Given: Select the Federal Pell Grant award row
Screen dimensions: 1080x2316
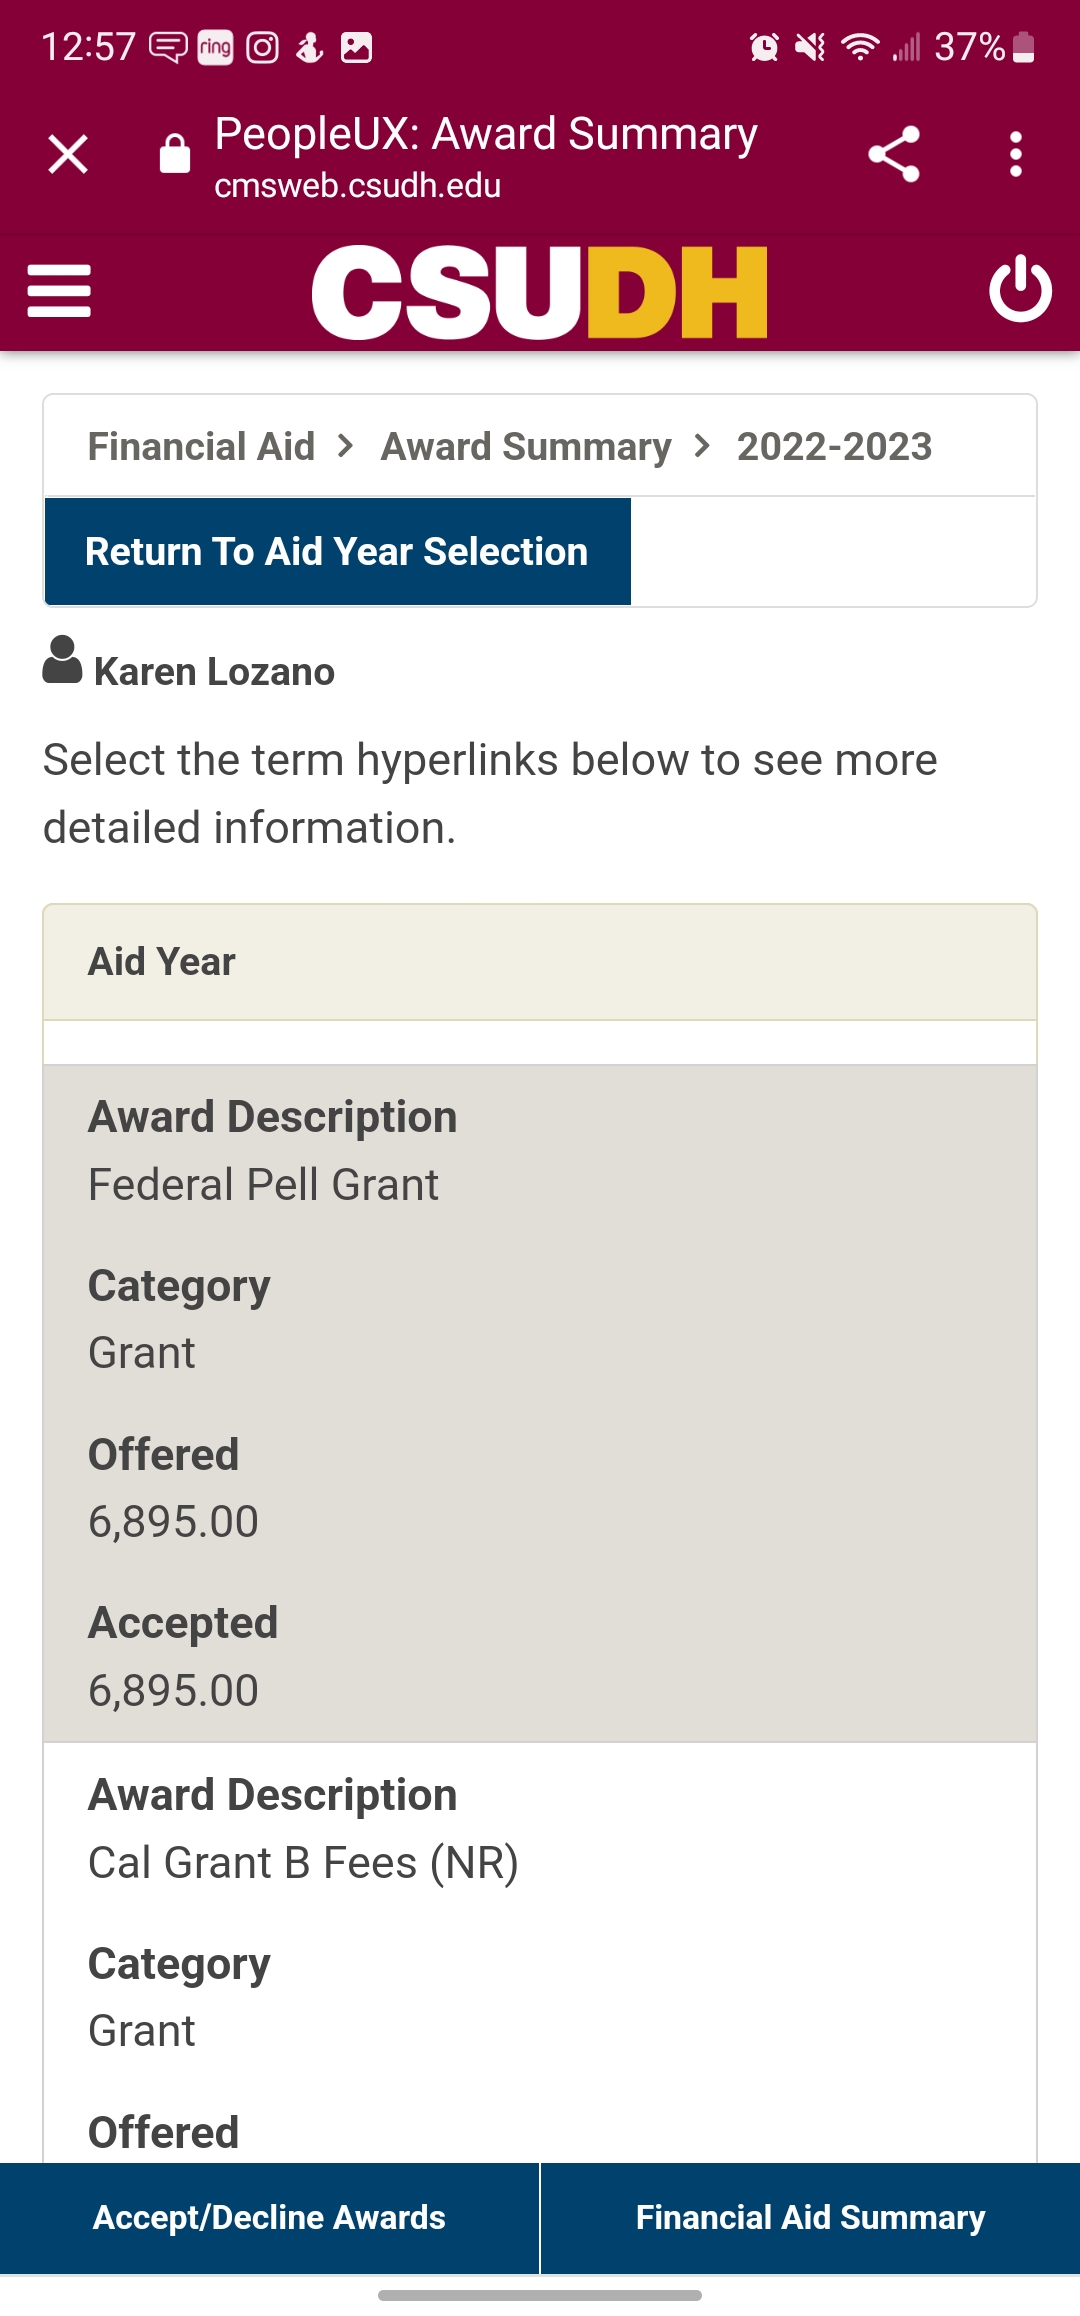Looking at the screenshot, I should click(540, 1403).
